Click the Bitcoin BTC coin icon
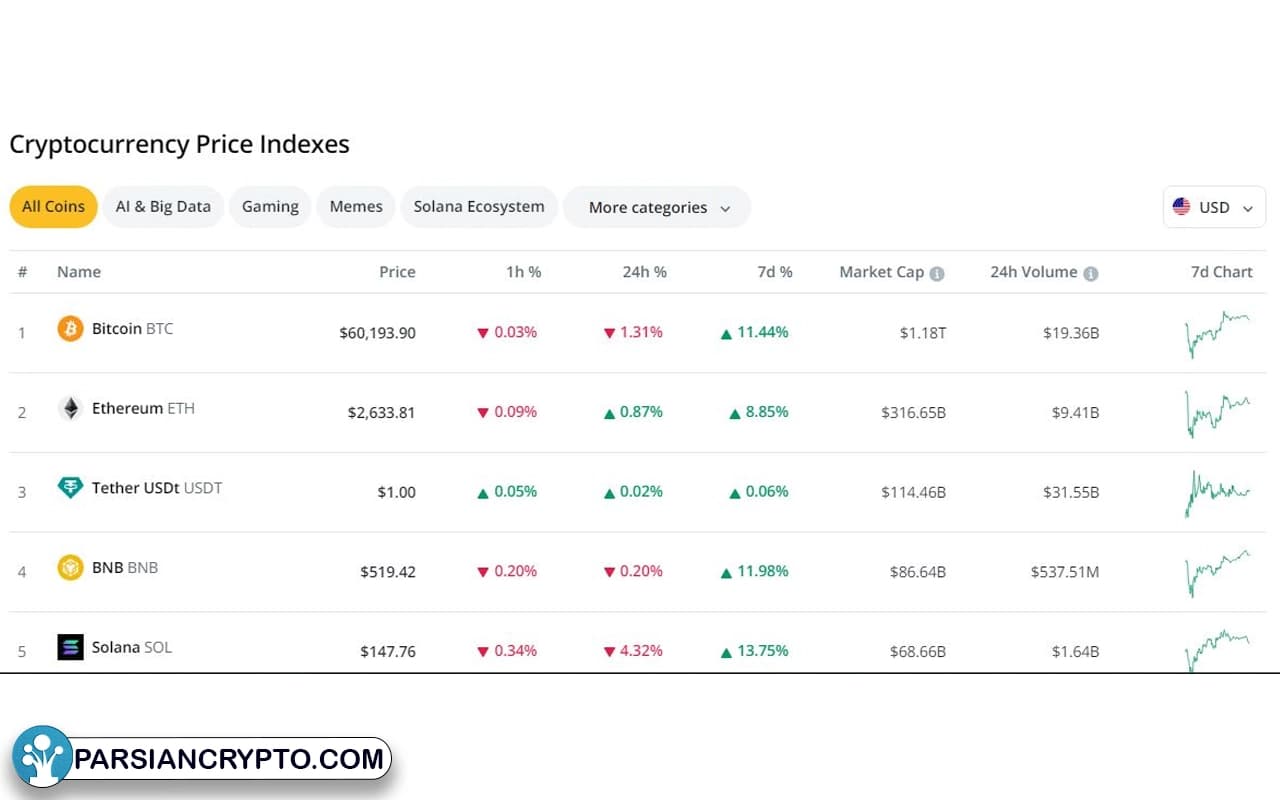Image resolution: width=1280 pixels, height=800 pixels. (69, 328)
